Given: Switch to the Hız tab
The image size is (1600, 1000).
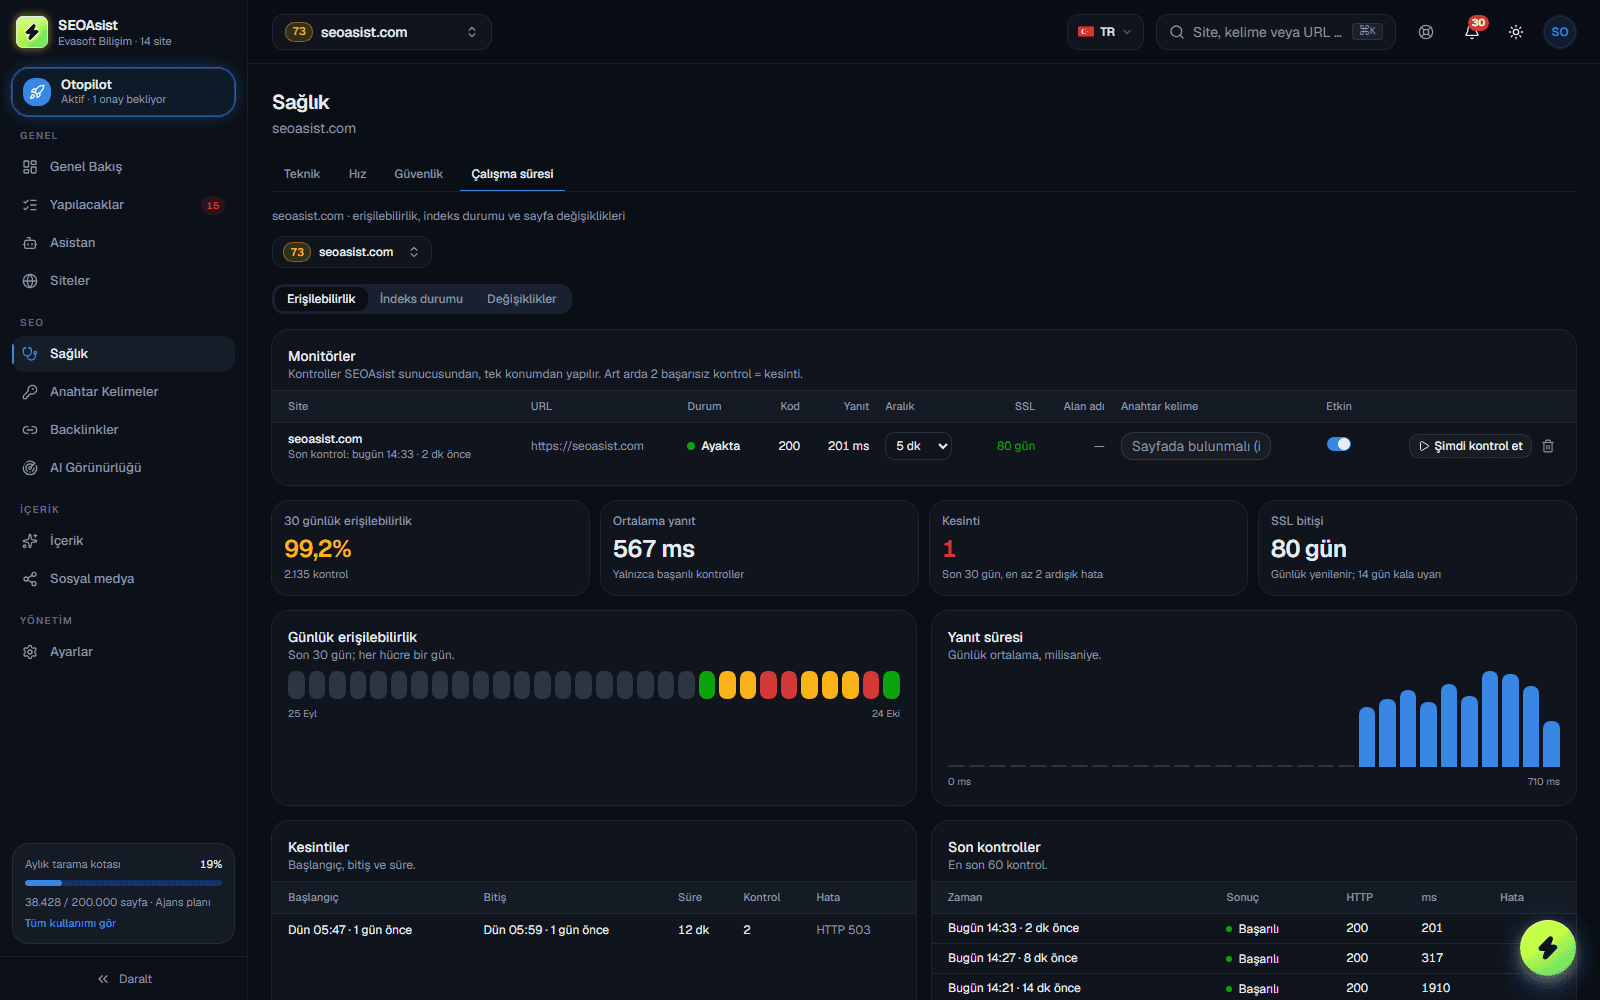Looking at the screenshot, I should tap(357, 174).
